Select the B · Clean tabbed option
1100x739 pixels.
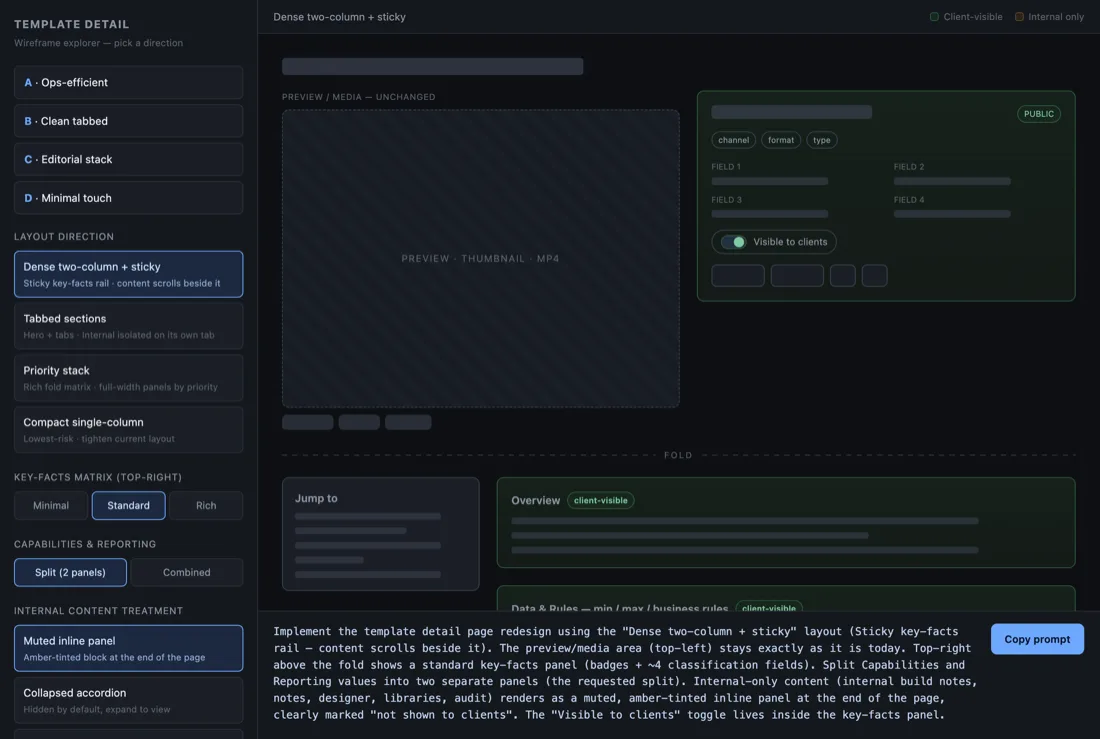128,121
